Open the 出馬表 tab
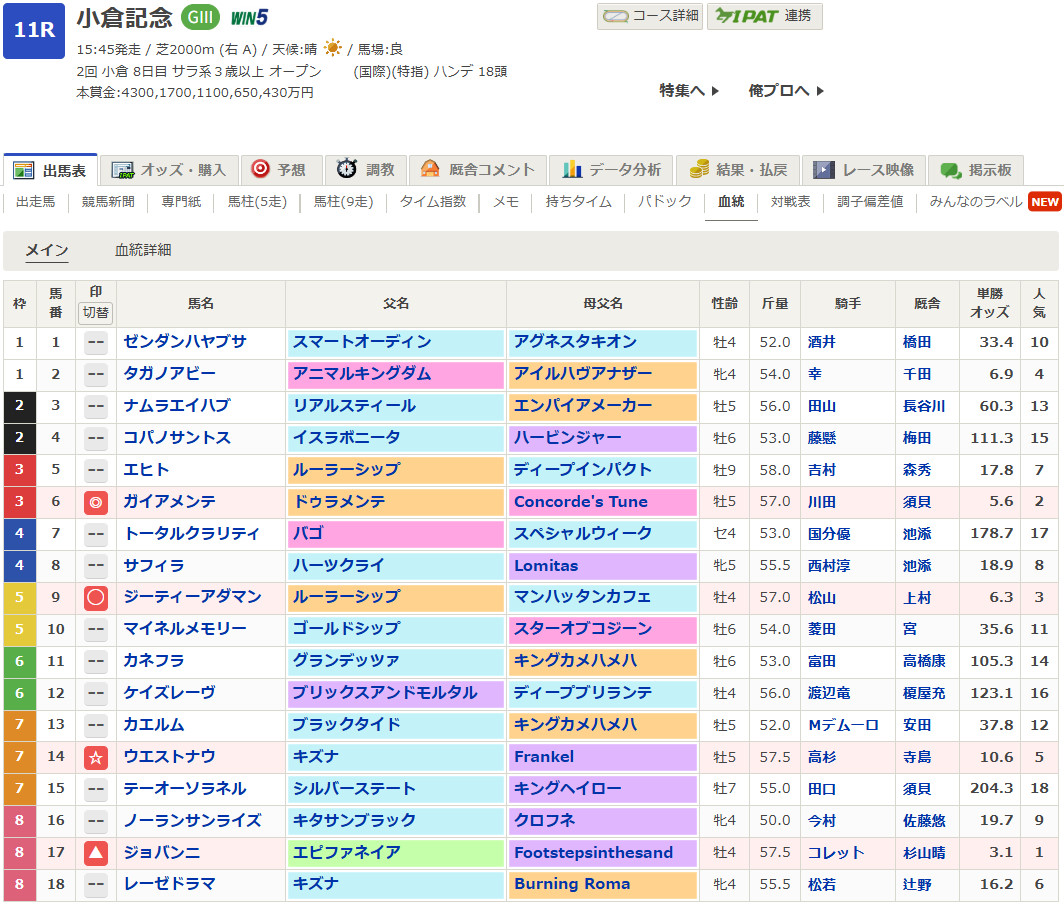Screen dimensions: 1064x906 click(50, 170)
